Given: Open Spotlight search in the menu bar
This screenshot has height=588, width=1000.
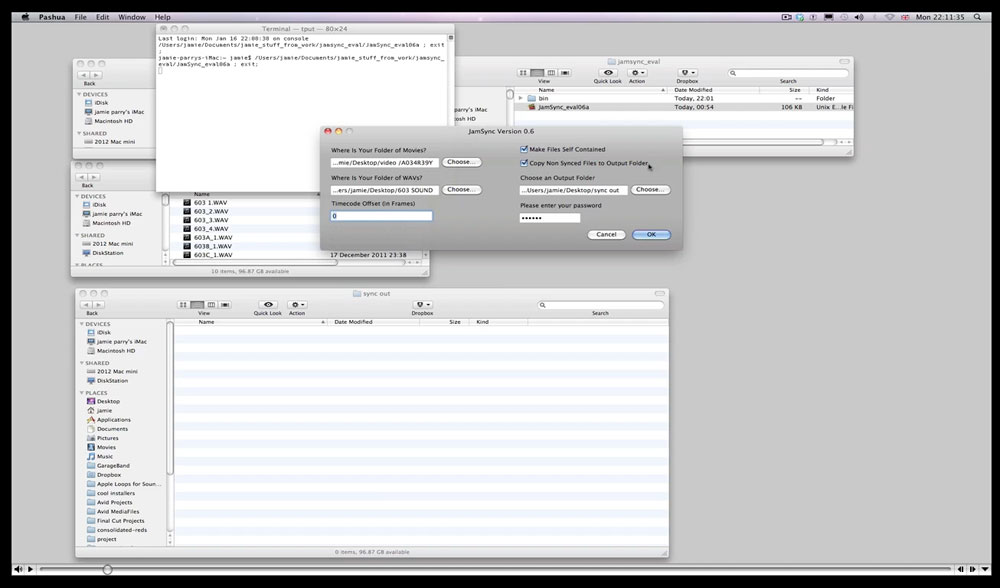Looking at the screenshot, I should click(x=977, y=17).
